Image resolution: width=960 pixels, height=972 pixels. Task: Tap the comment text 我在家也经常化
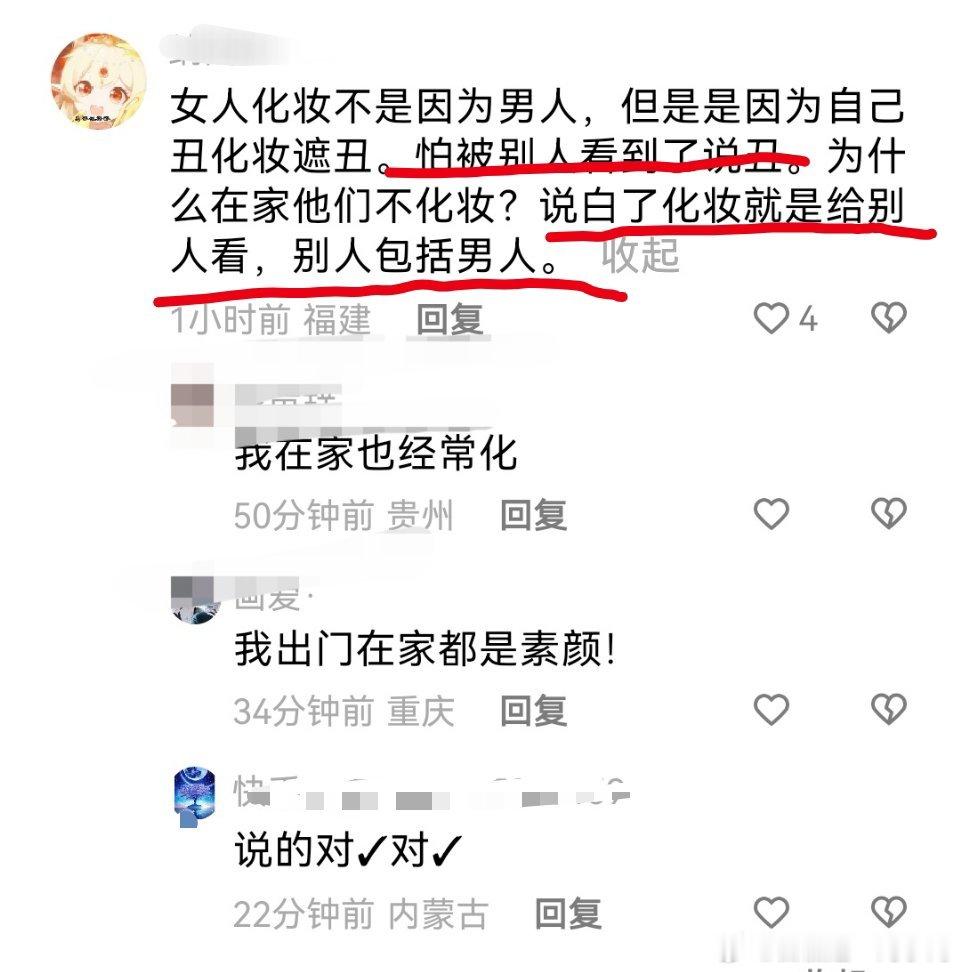(376, 453)
